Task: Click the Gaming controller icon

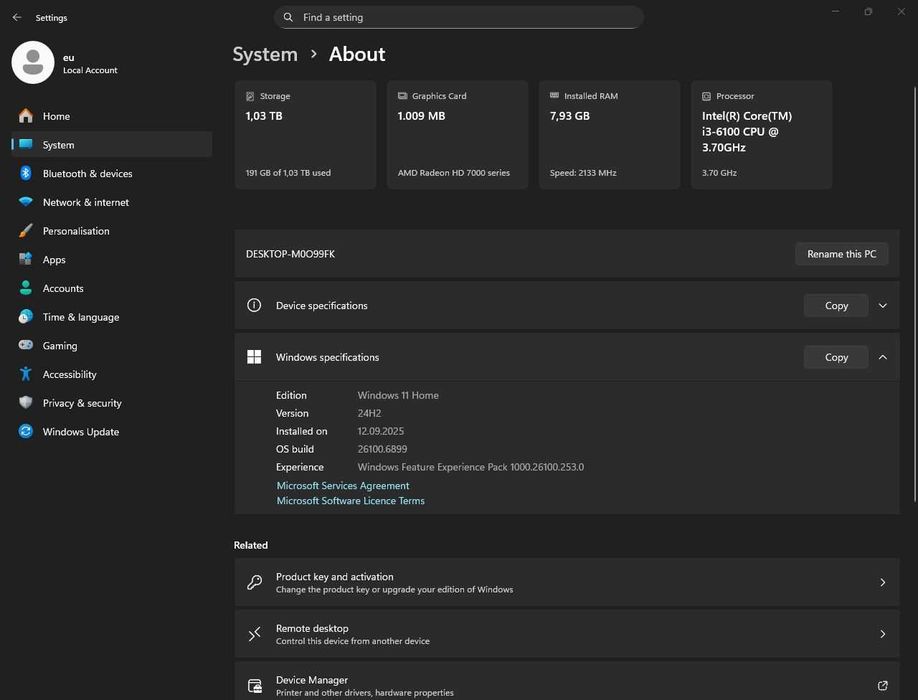Action: click(x=25, y=346)
